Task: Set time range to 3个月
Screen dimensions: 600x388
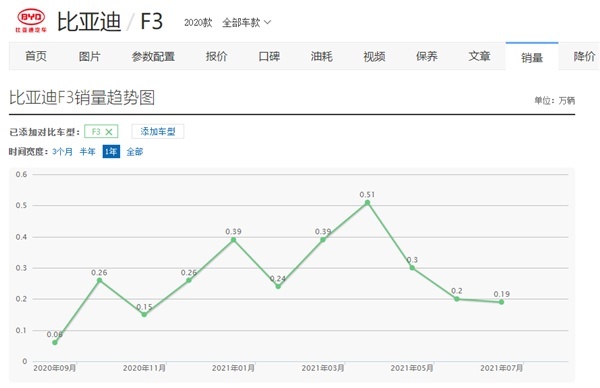Action: (62, 152)
